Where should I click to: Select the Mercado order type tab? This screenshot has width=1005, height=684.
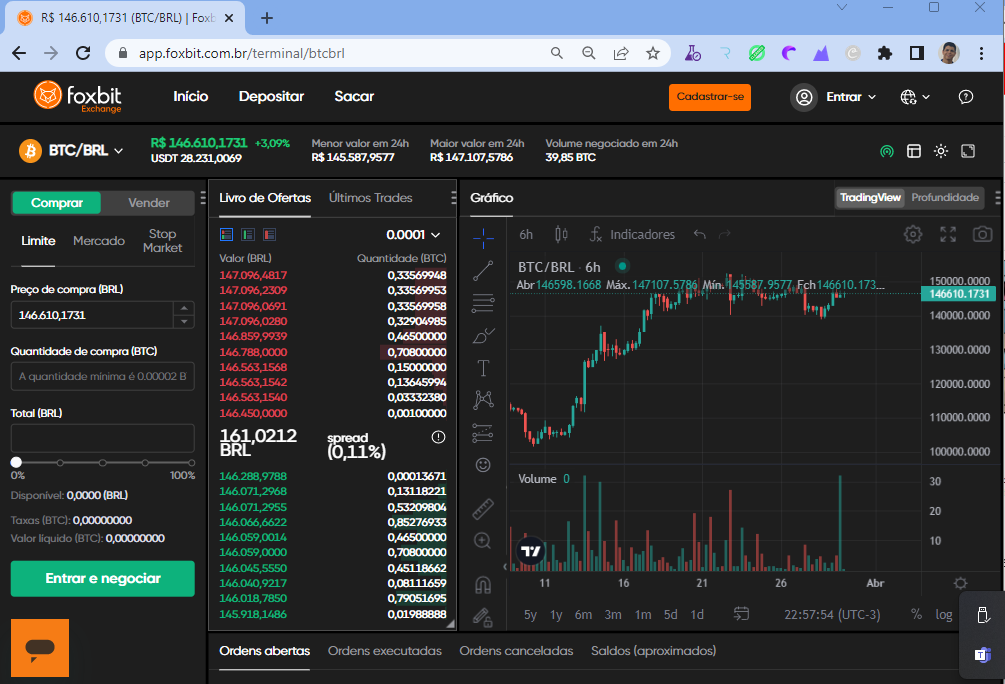99,241
